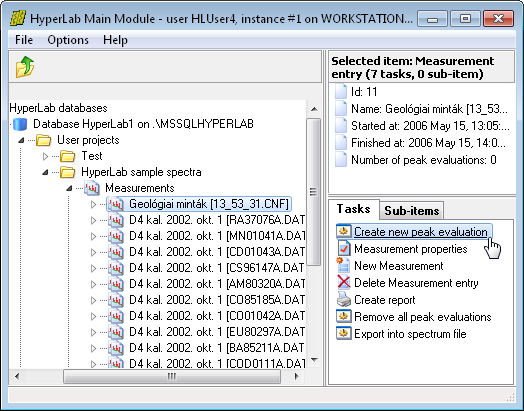Click the New Measurement document icon
The height and width of the screenshot is (411, 524).
344,266
